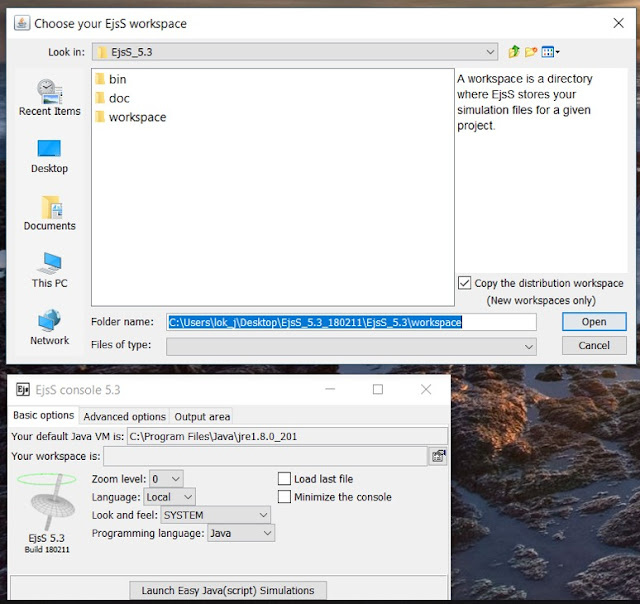The image size is (640, 604).
Task: Click the Open button
Action: (x=594, y=322)
